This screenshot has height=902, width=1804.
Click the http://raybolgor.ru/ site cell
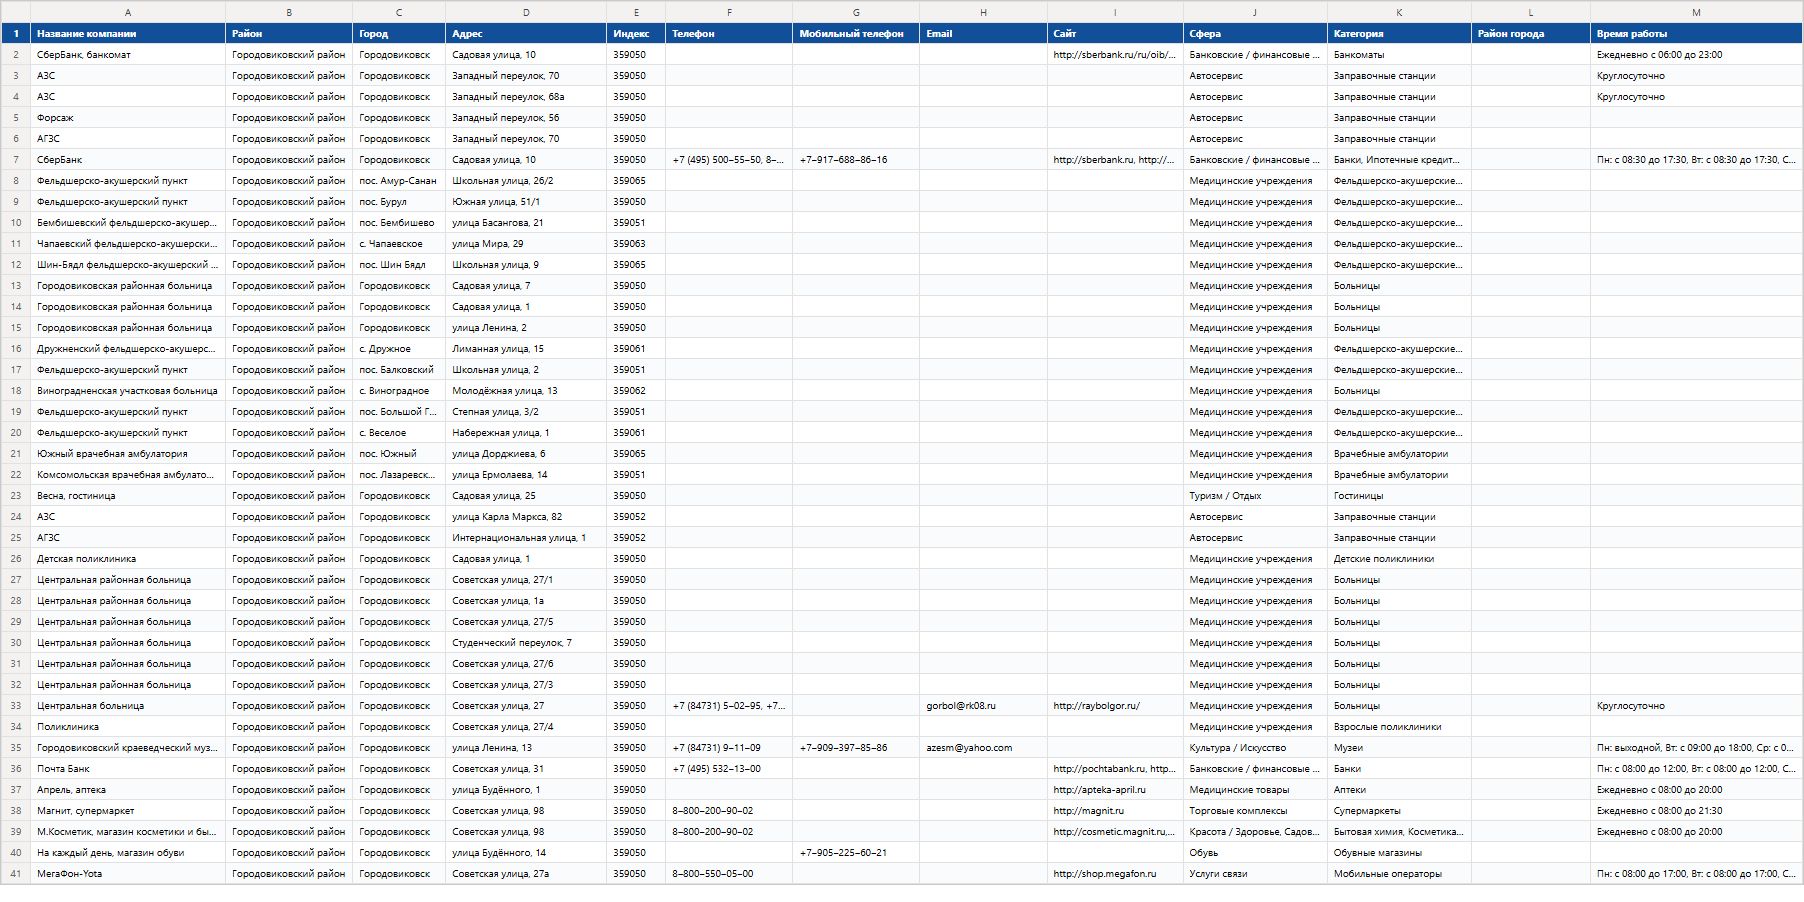(1115, 706)
